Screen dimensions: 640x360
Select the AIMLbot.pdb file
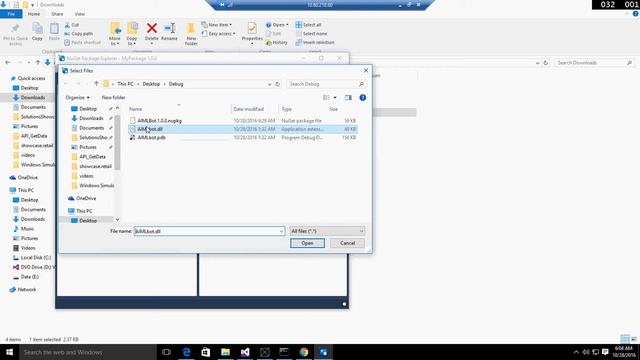click(243, 138)
